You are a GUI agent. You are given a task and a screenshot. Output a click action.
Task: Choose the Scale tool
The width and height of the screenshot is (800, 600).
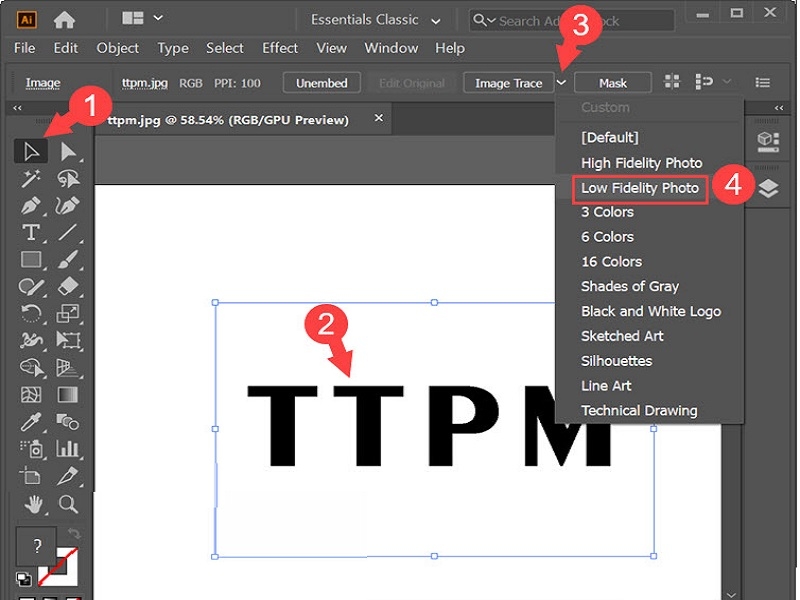tap(68, 313)
